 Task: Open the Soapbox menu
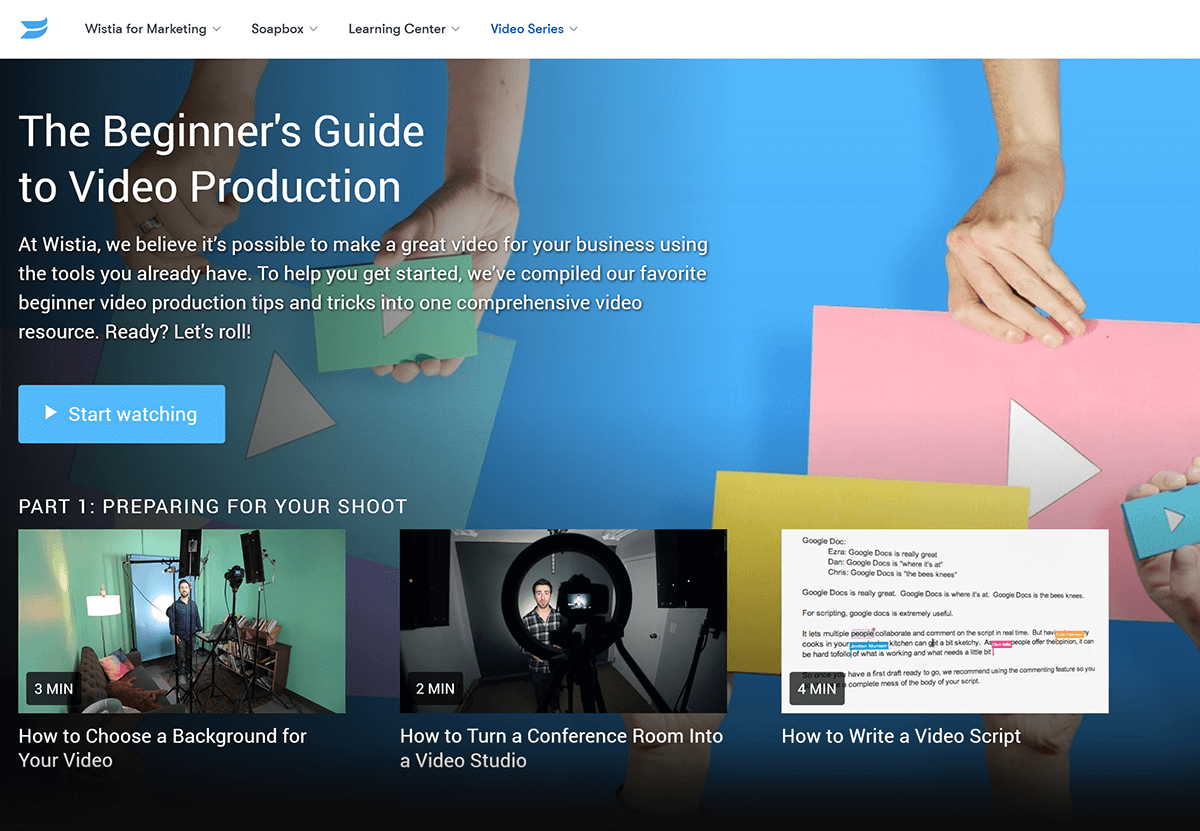coord(284,29)
